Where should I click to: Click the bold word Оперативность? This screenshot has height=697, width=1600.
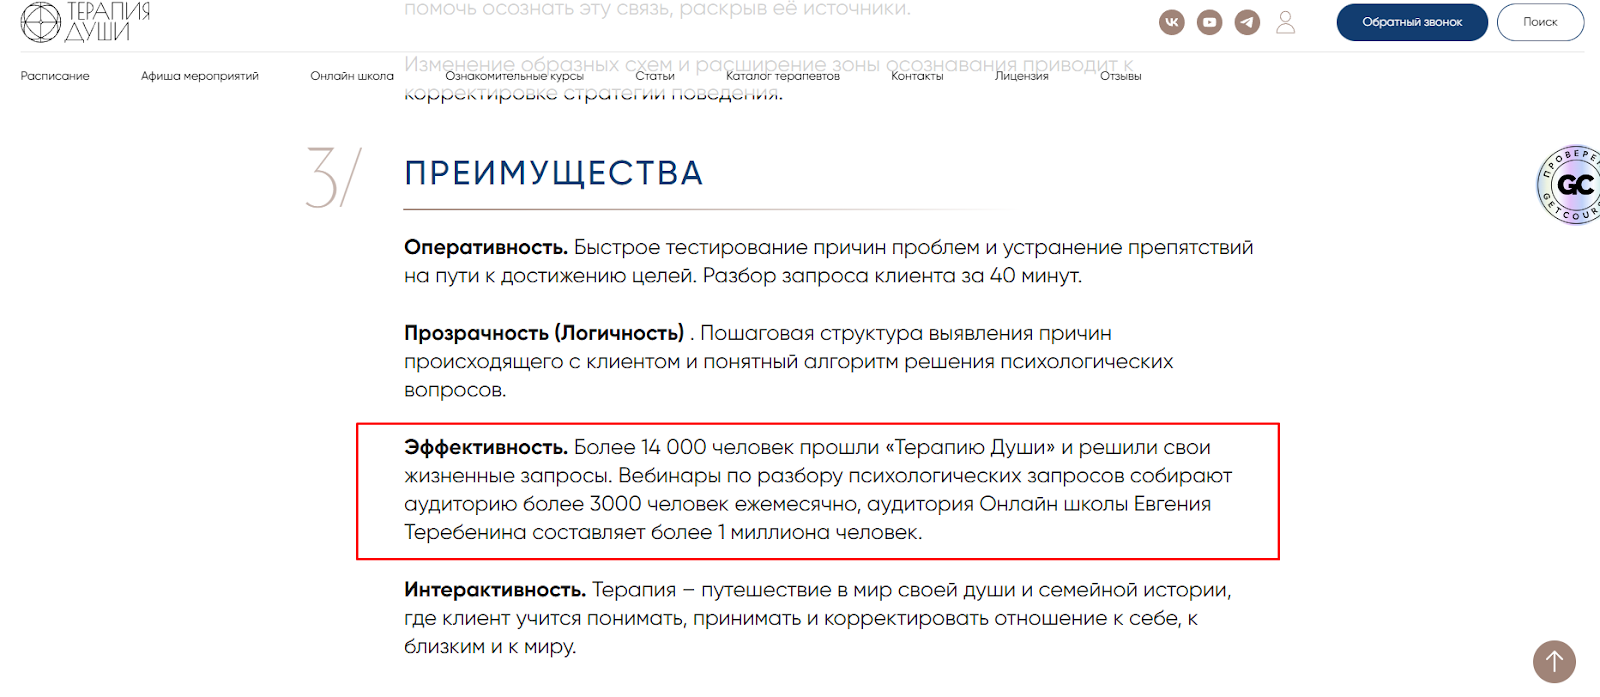click(x=486, y=247)
